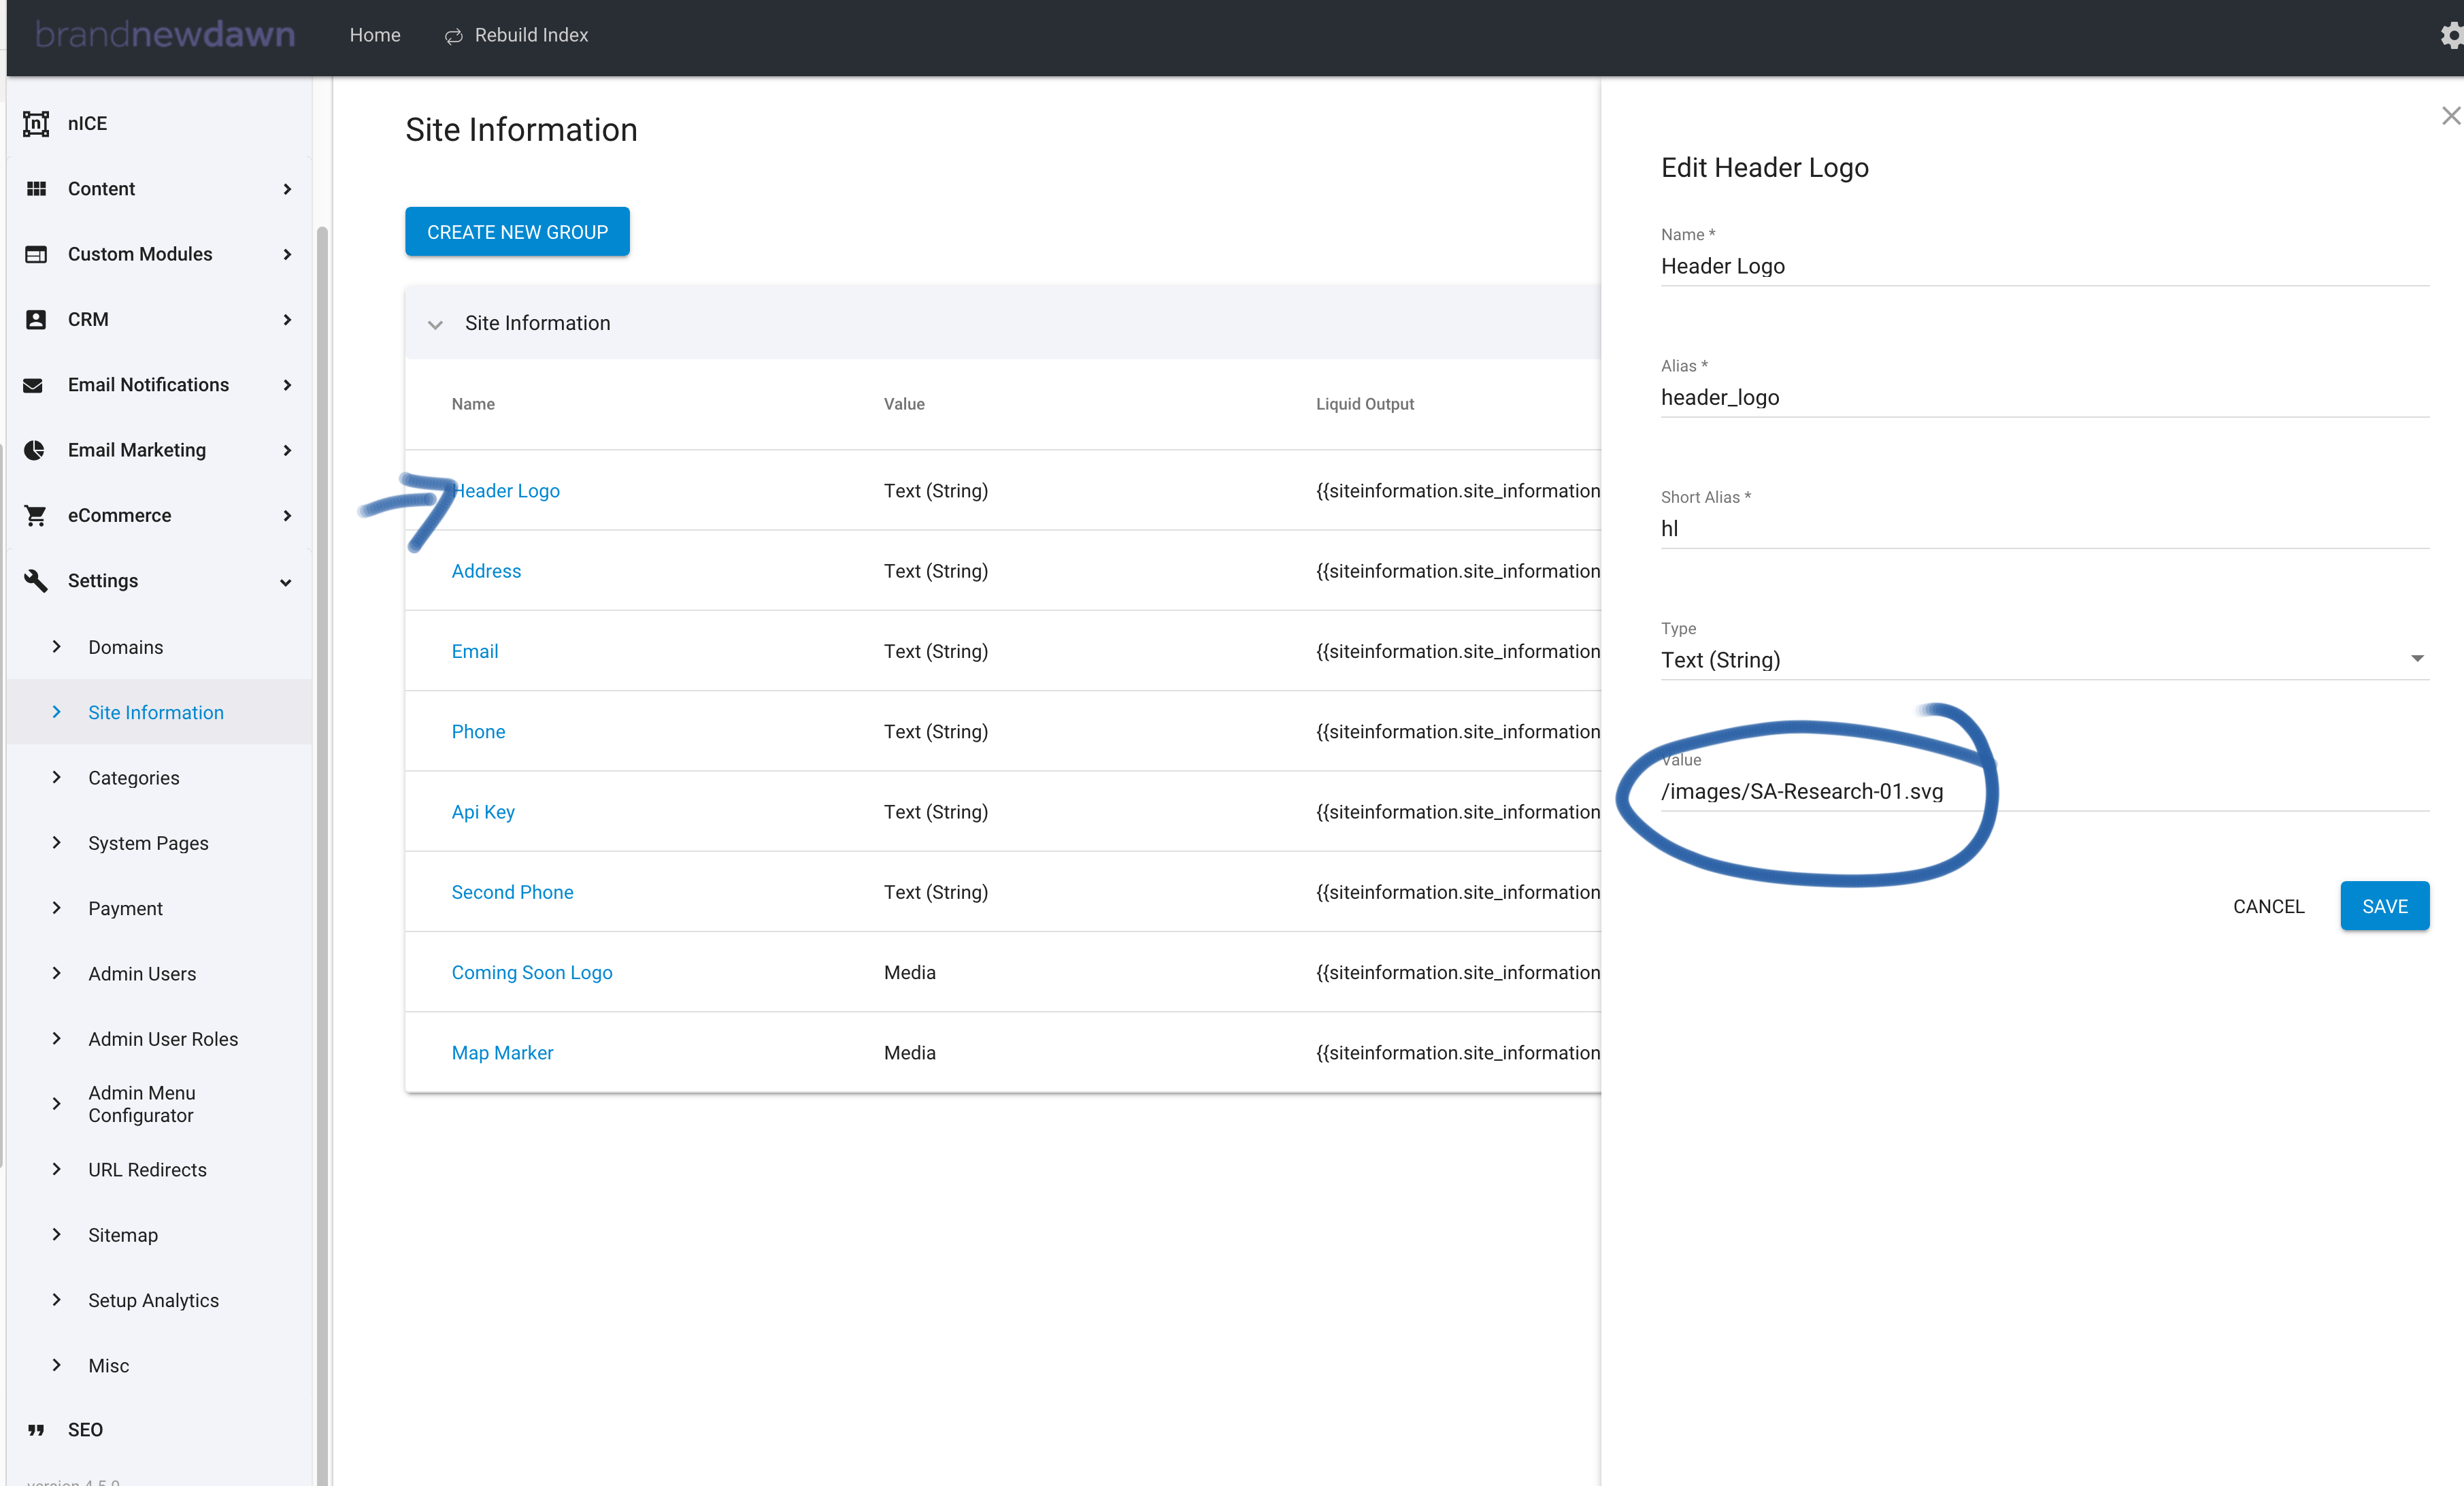
Task: Open Home in the top bar
Action: (x=375, y=35)
